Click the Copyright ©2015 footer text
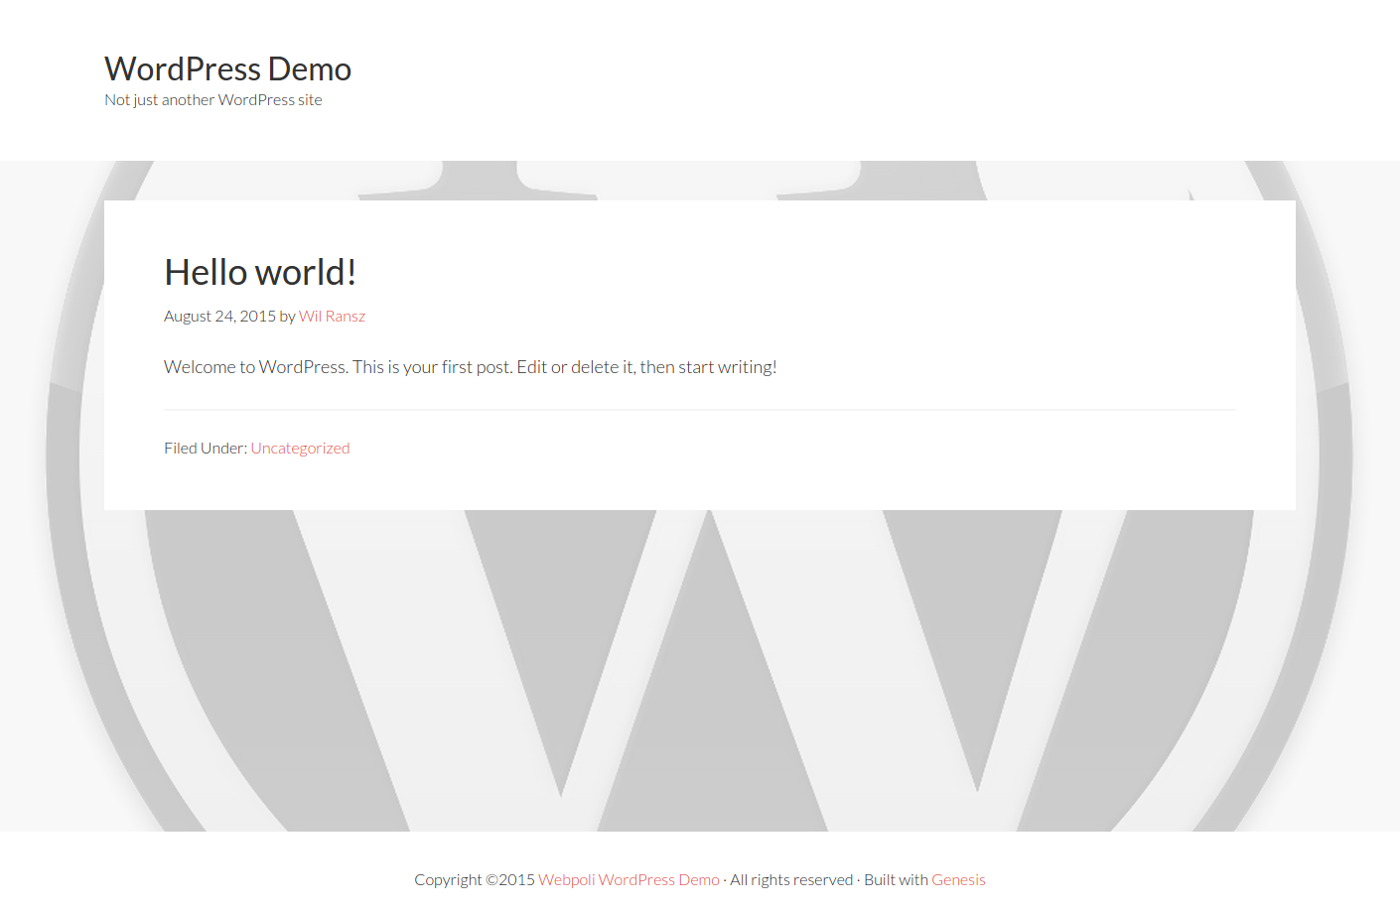 [474, 880]
